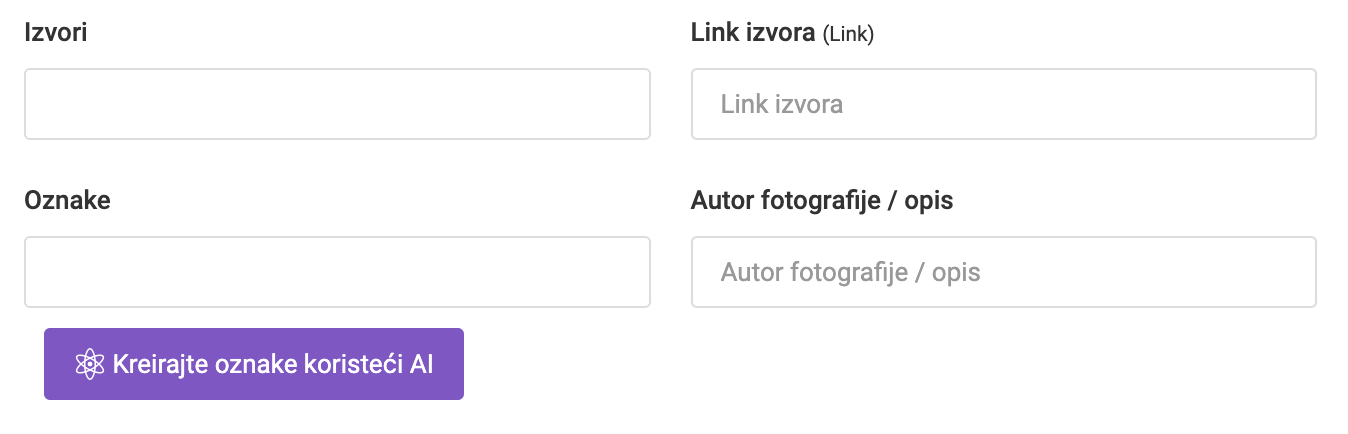Select the Oznake tags input field
Image resolution: width=1348 pixels, height=434 pixels.
pyautogui.click(x=337, y=272)
